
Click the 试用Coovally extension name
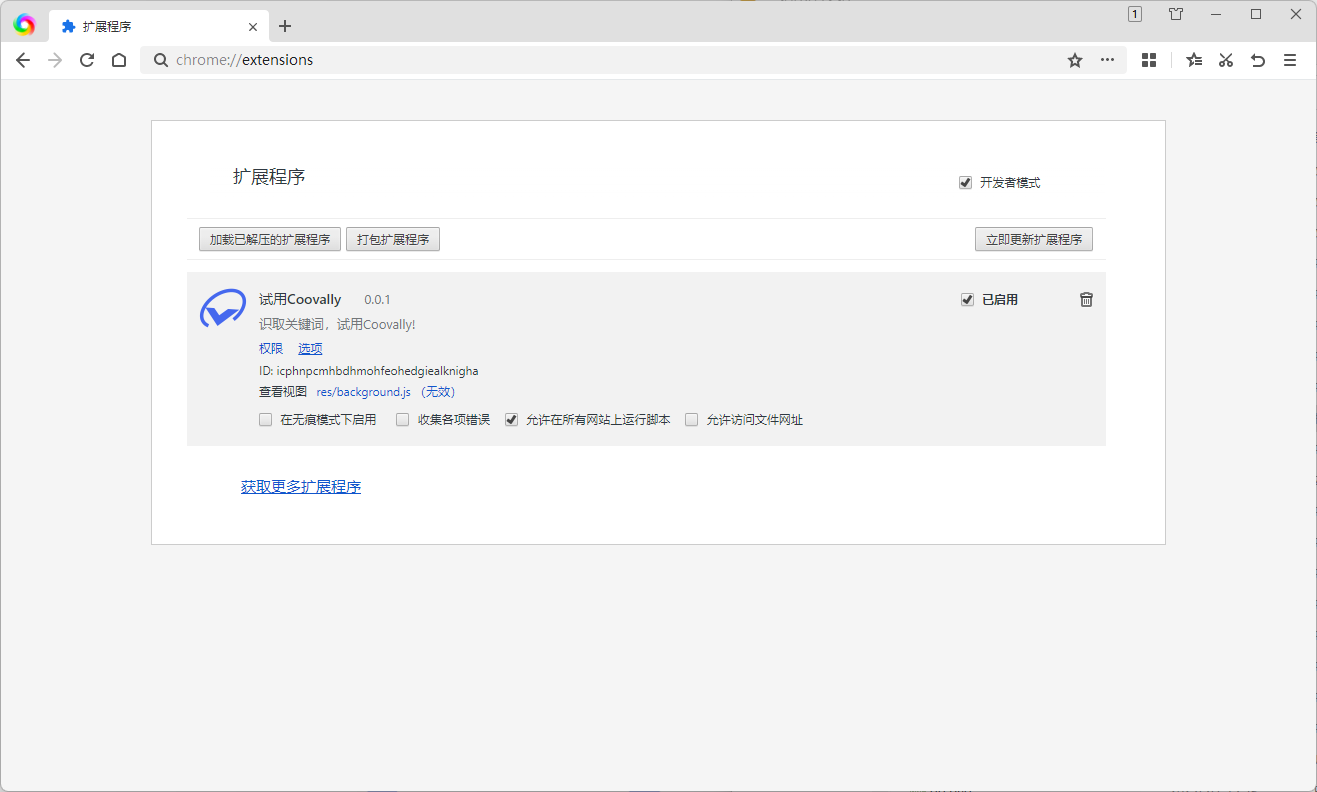point(300,300)
